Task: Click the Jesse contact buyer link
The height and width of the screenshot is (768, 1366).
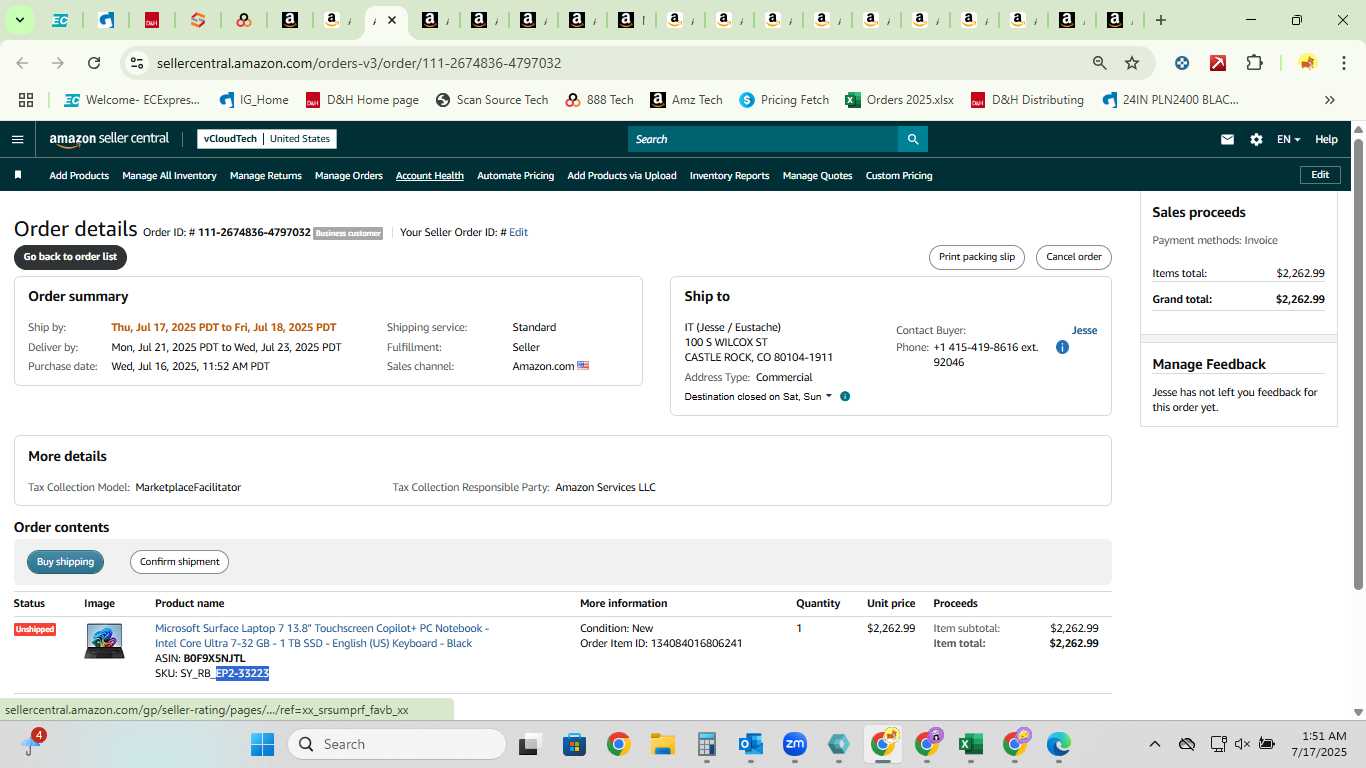Action: click(1084, 330)
